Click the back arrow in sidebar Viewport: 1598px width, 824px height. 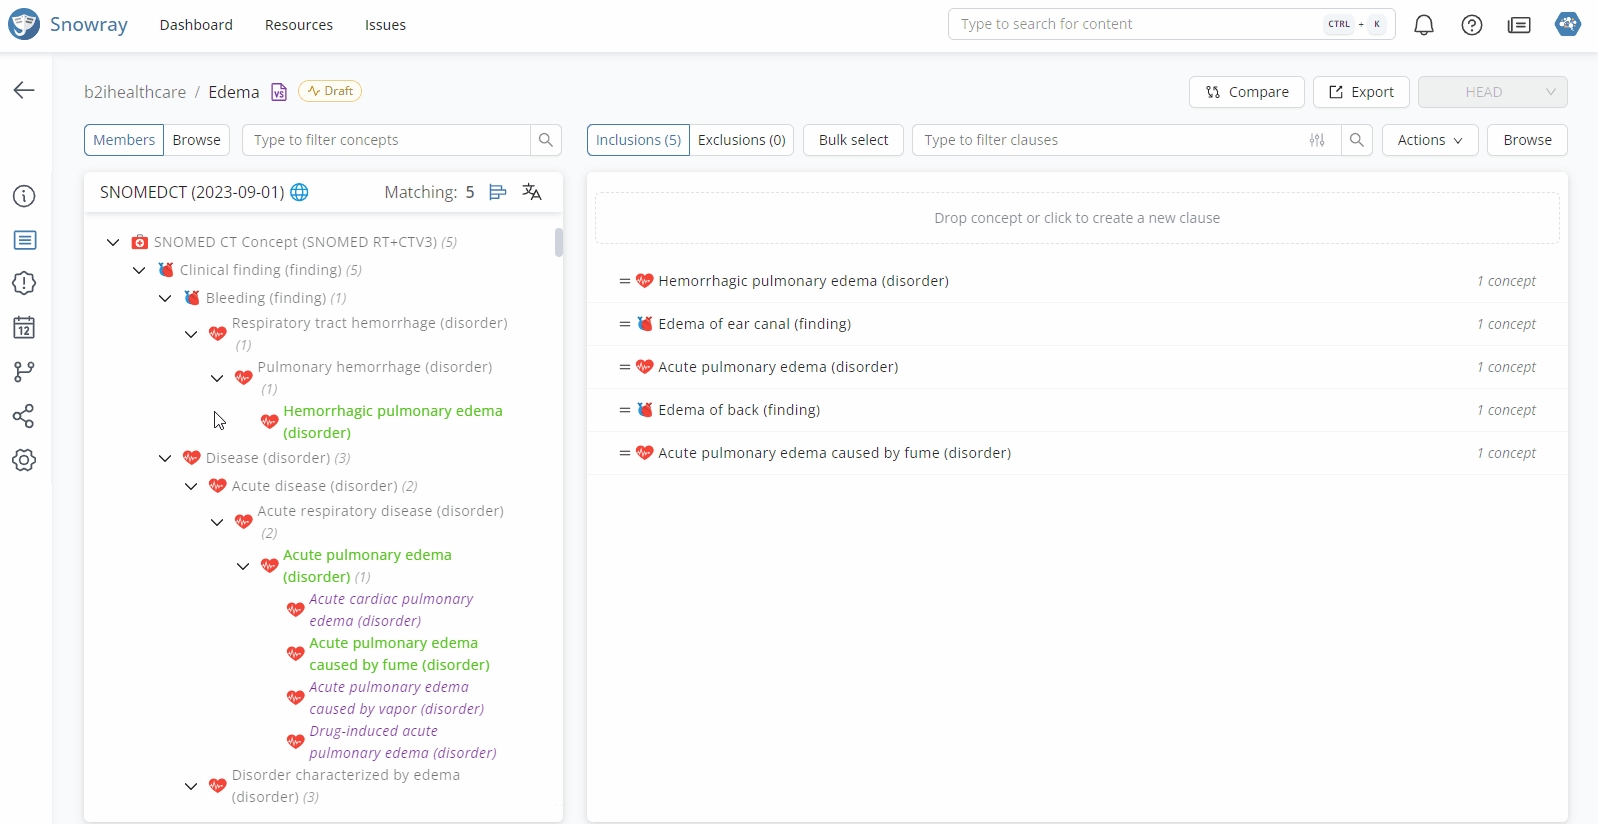(24, 91)
